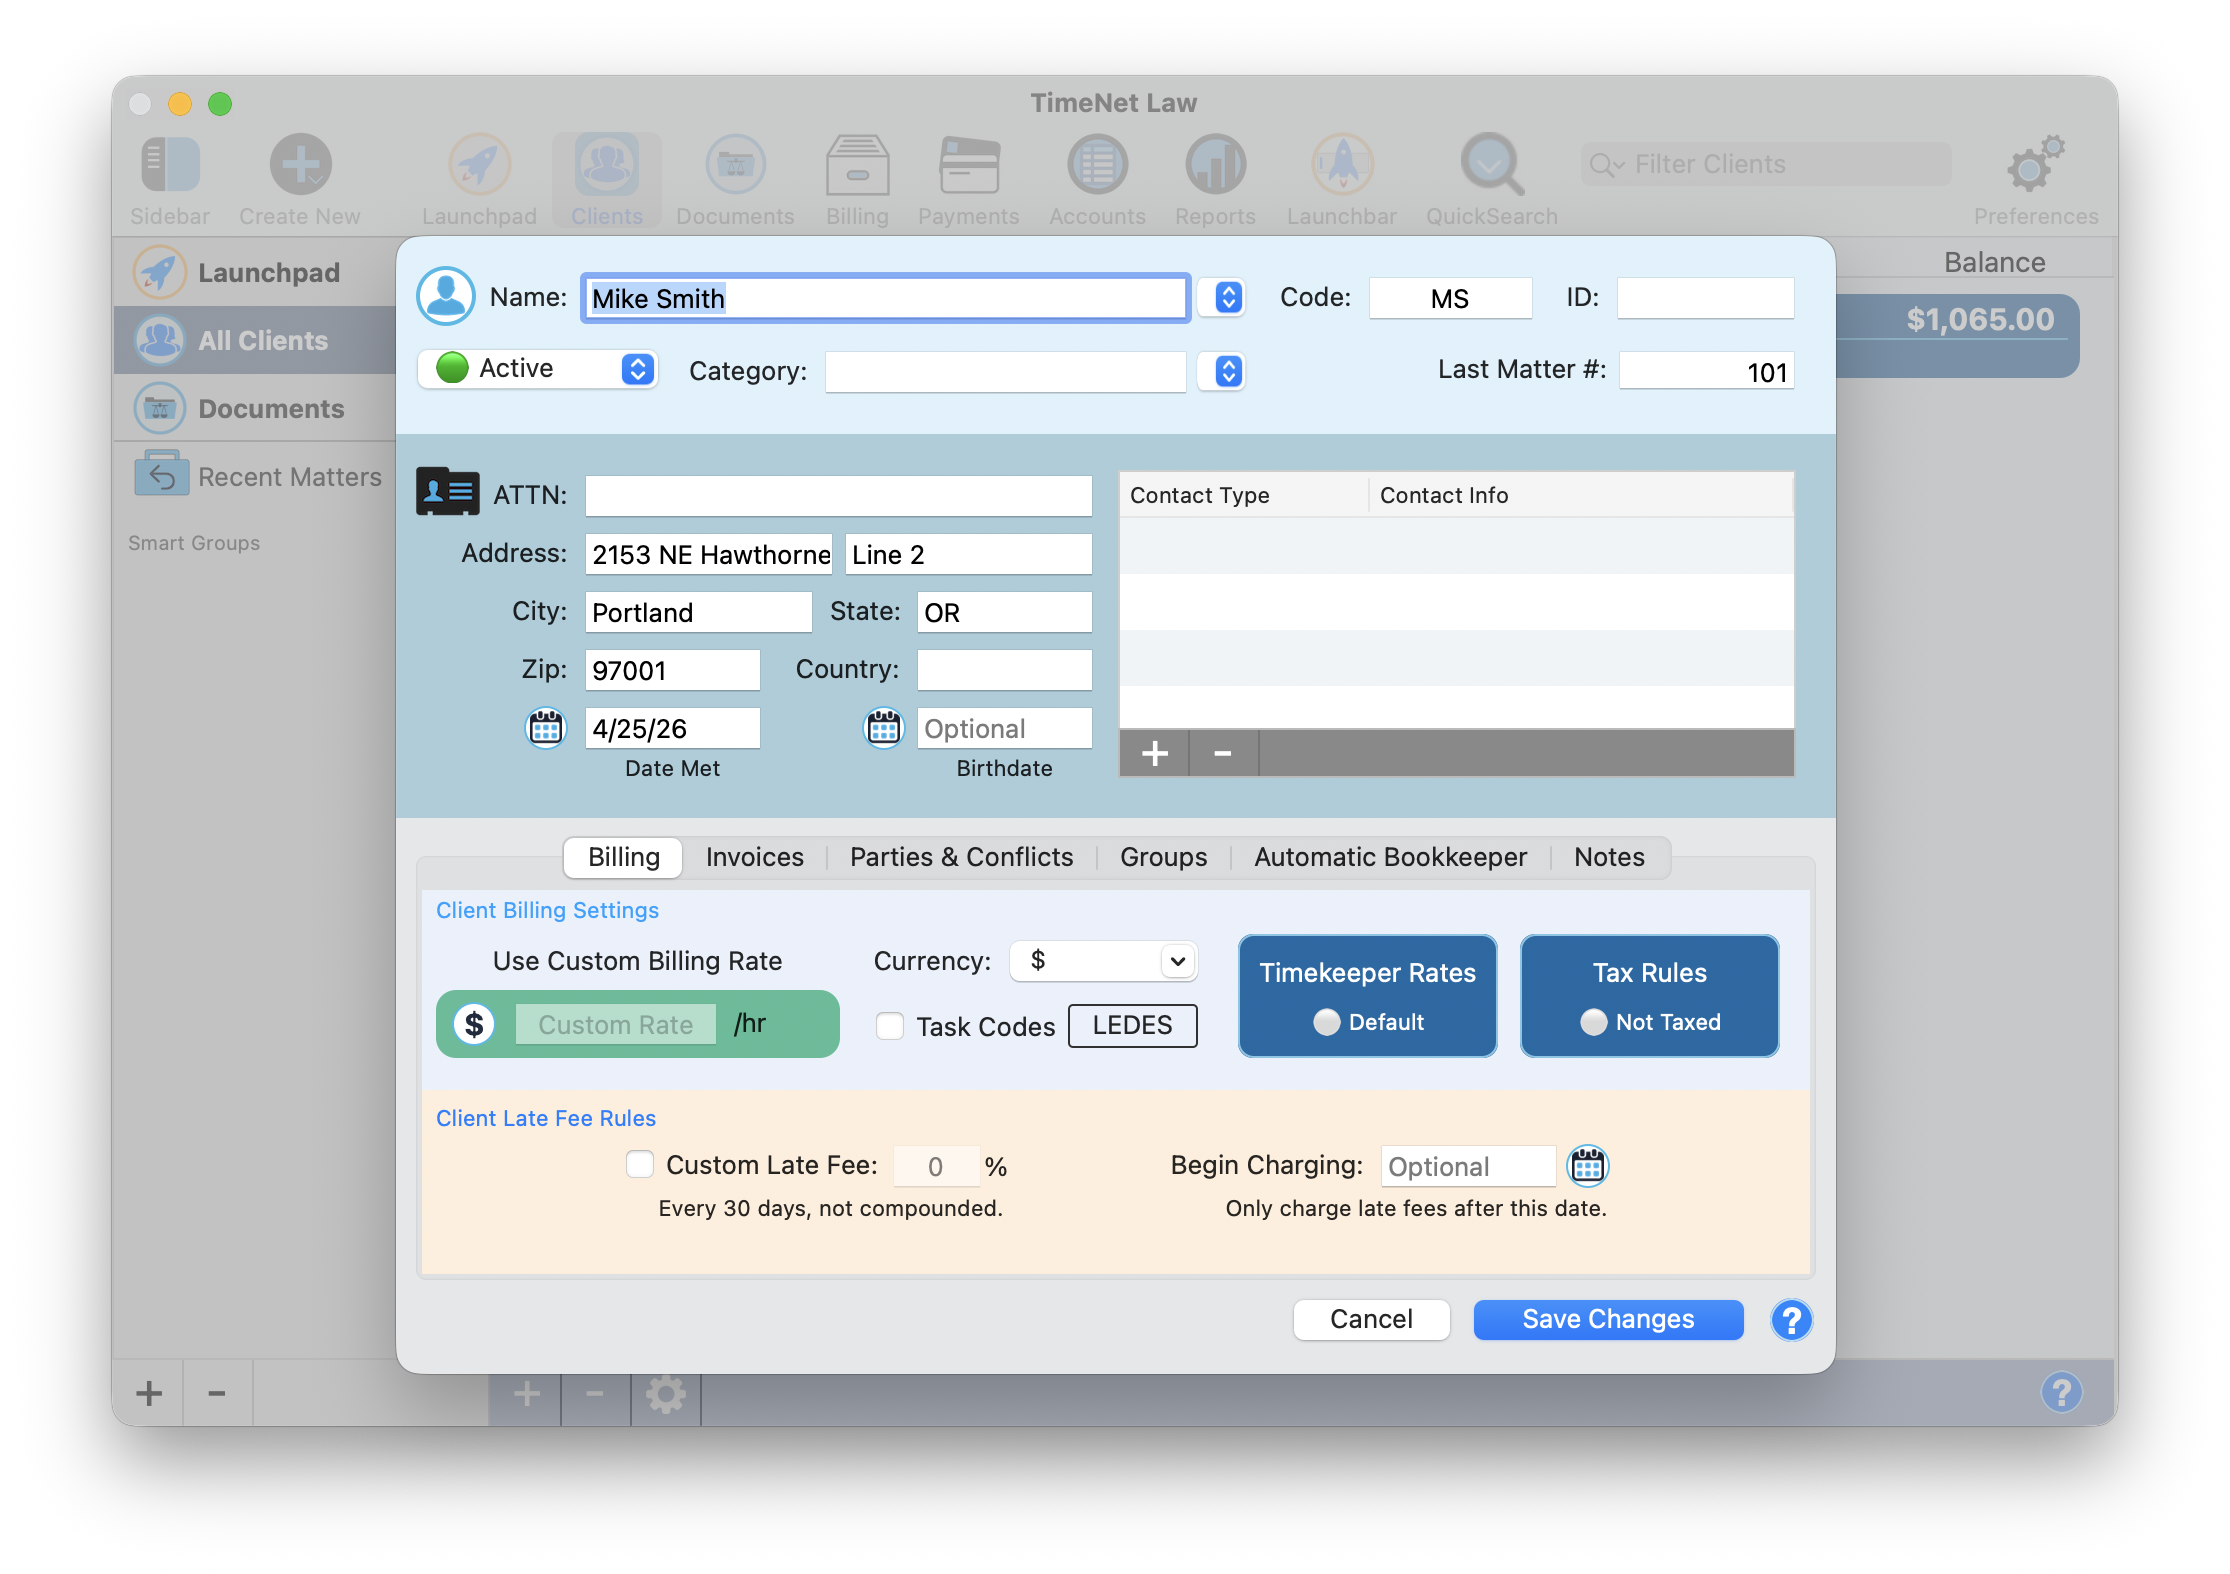Screen dimensions: 2230x1574
Task: Click the Code field showing MS
Action: (x=1450, y=298)
